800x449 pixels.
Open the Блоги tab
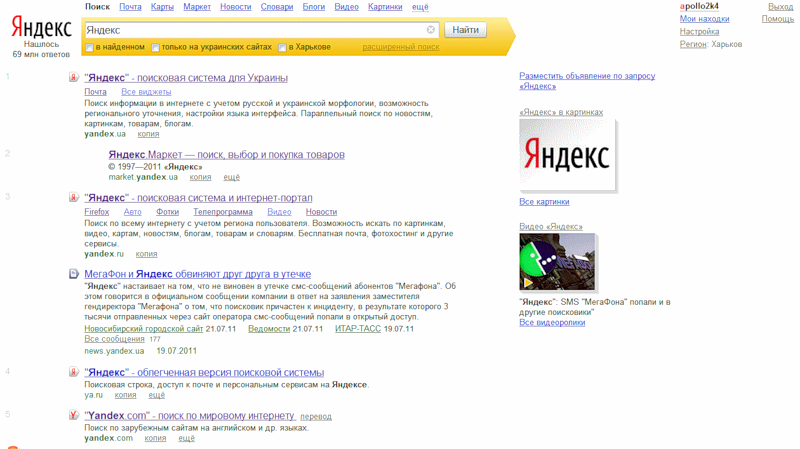point(314,7)
